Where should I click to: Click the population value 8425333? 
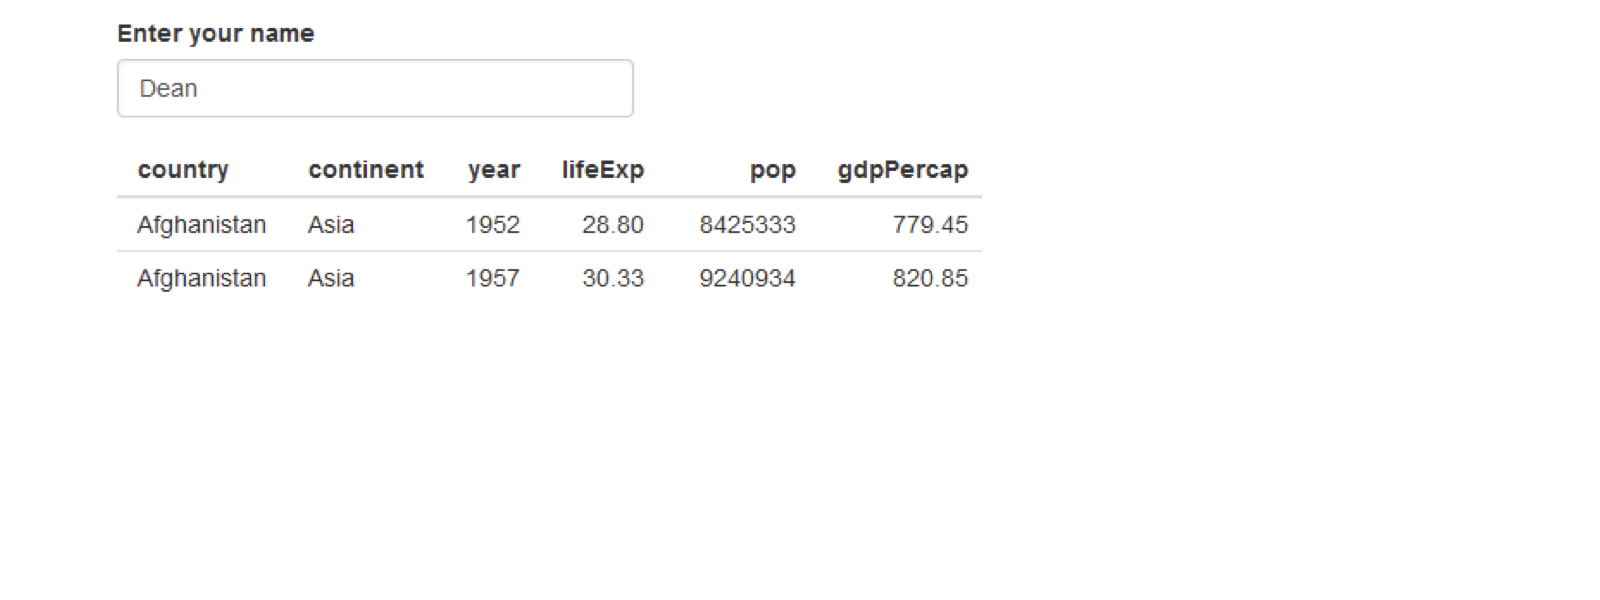pos(748,225)
